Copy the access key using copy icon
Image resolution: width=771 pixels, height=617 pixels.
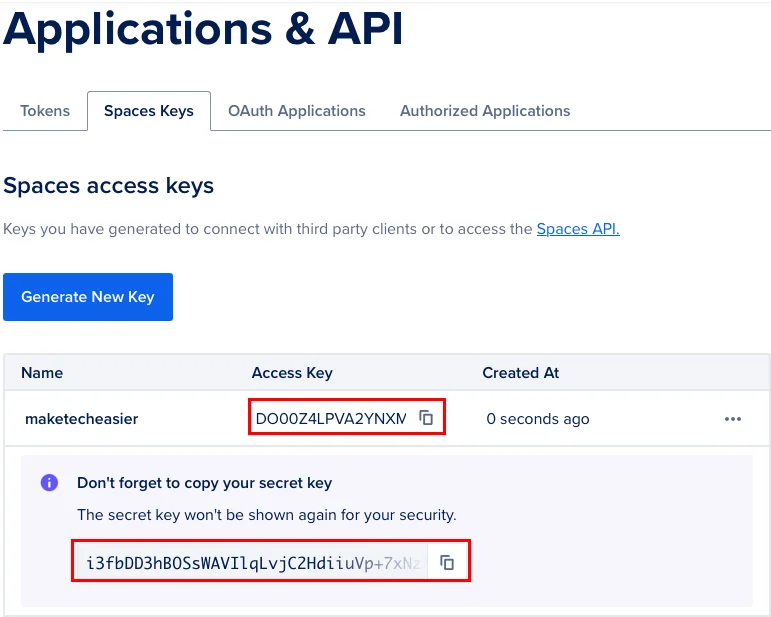(426, 418)
